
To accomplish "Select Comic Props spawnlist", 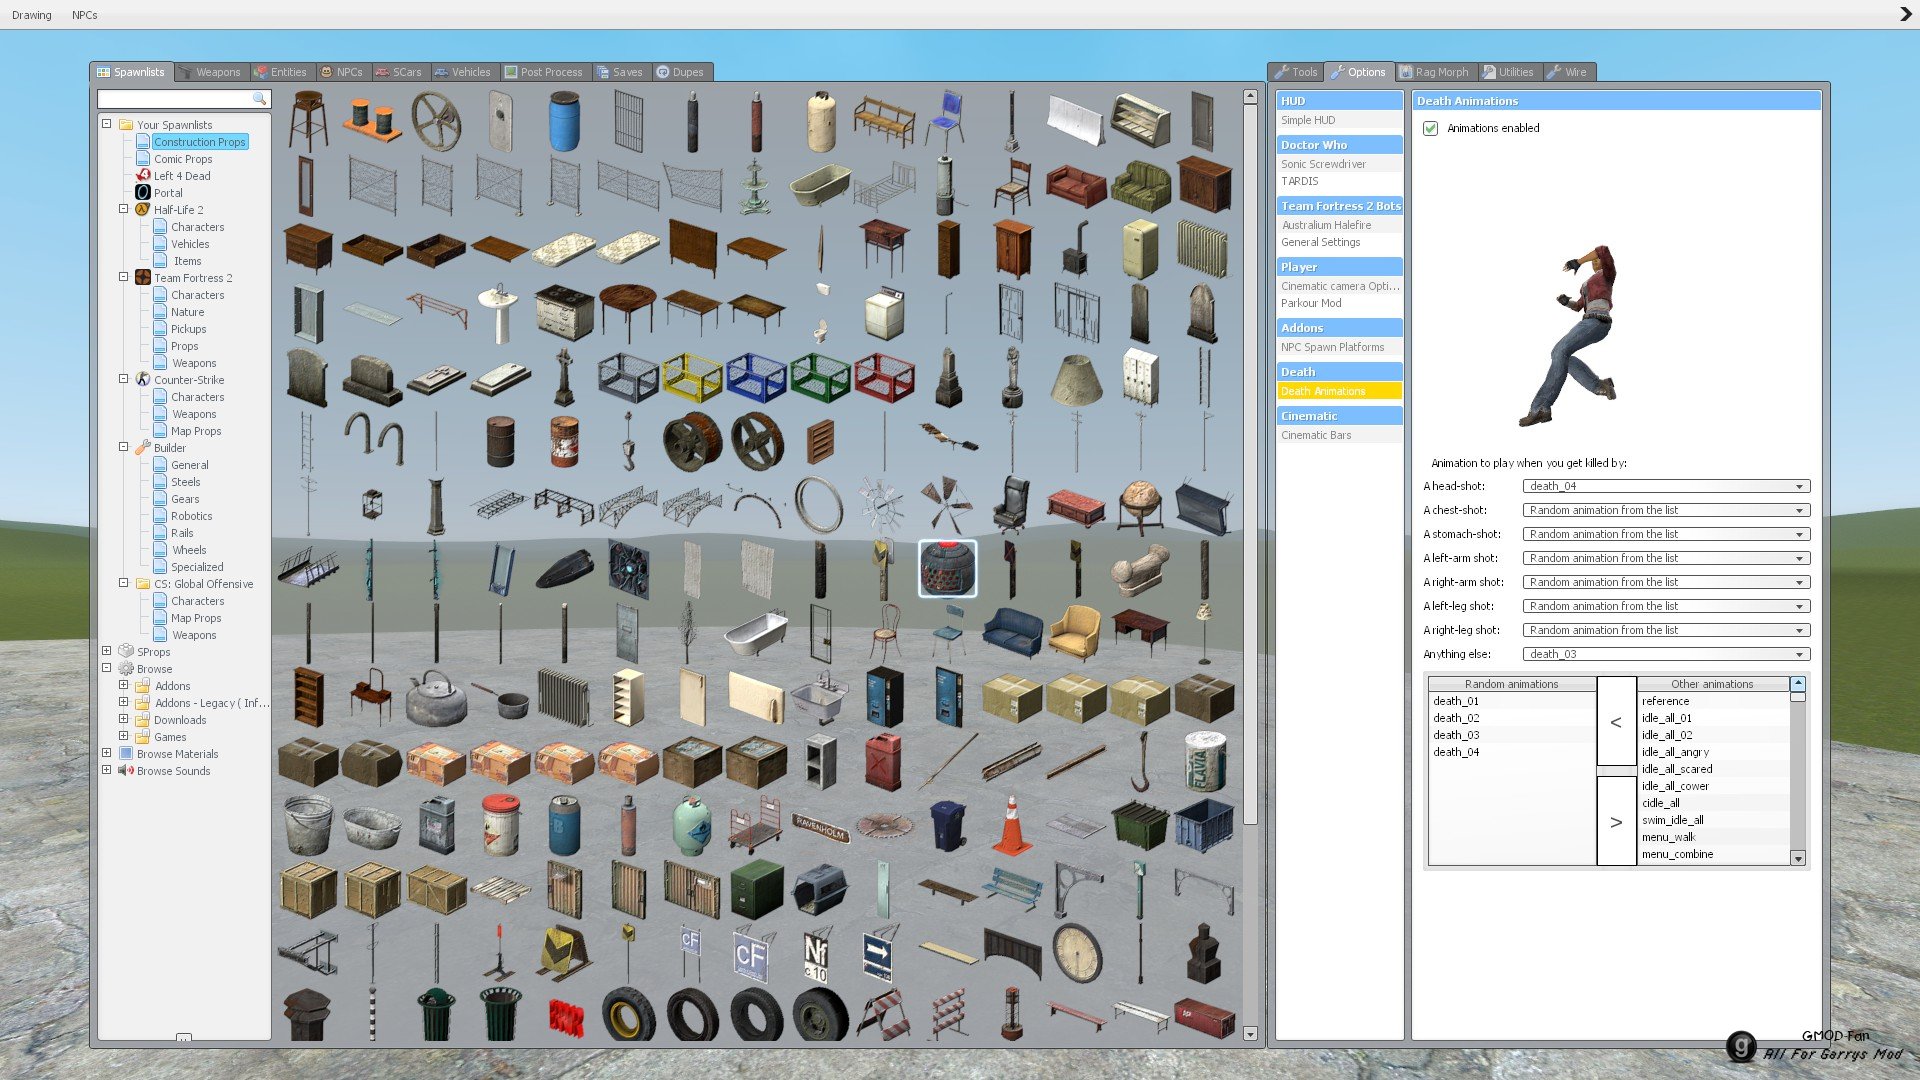I will pyautogui.click(x=183, y=159).
